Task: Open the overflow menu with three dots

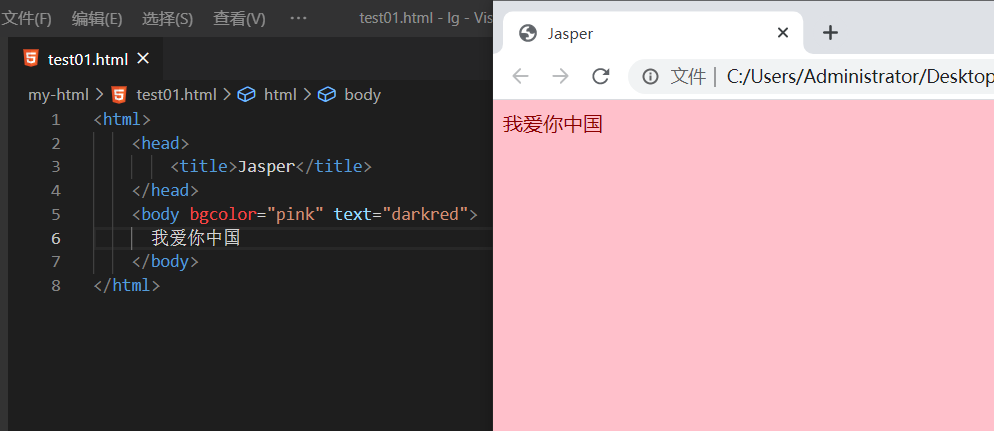Action: click(298, 18)
